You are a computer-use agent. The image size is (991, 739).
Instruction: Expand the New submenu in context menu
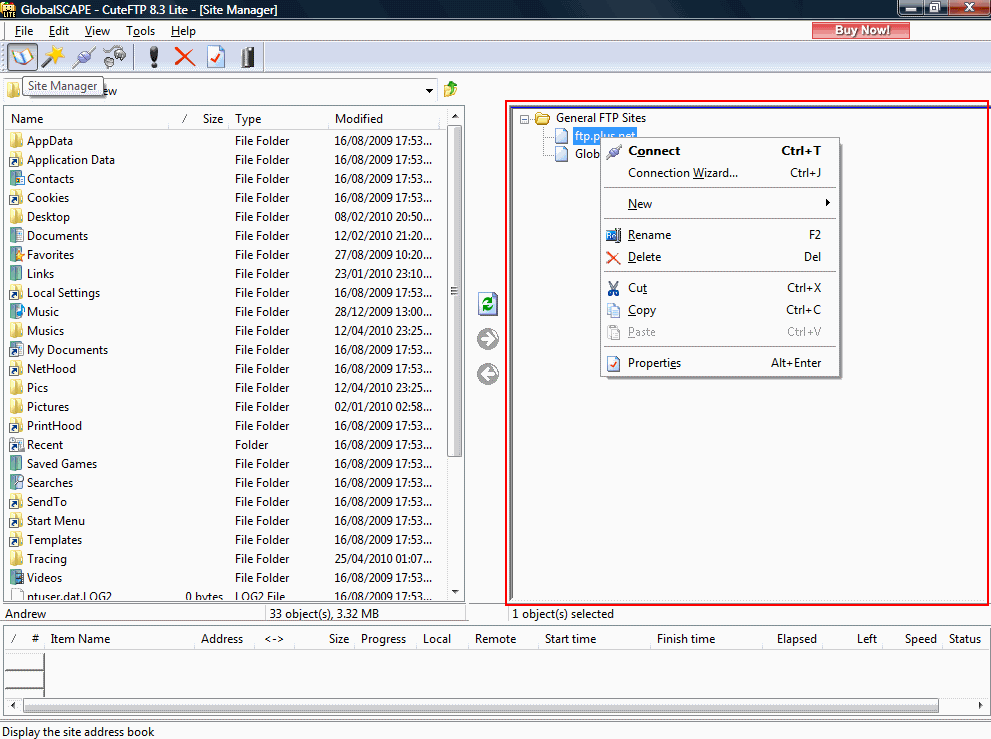pyautogui.click(x=720, y=204)
